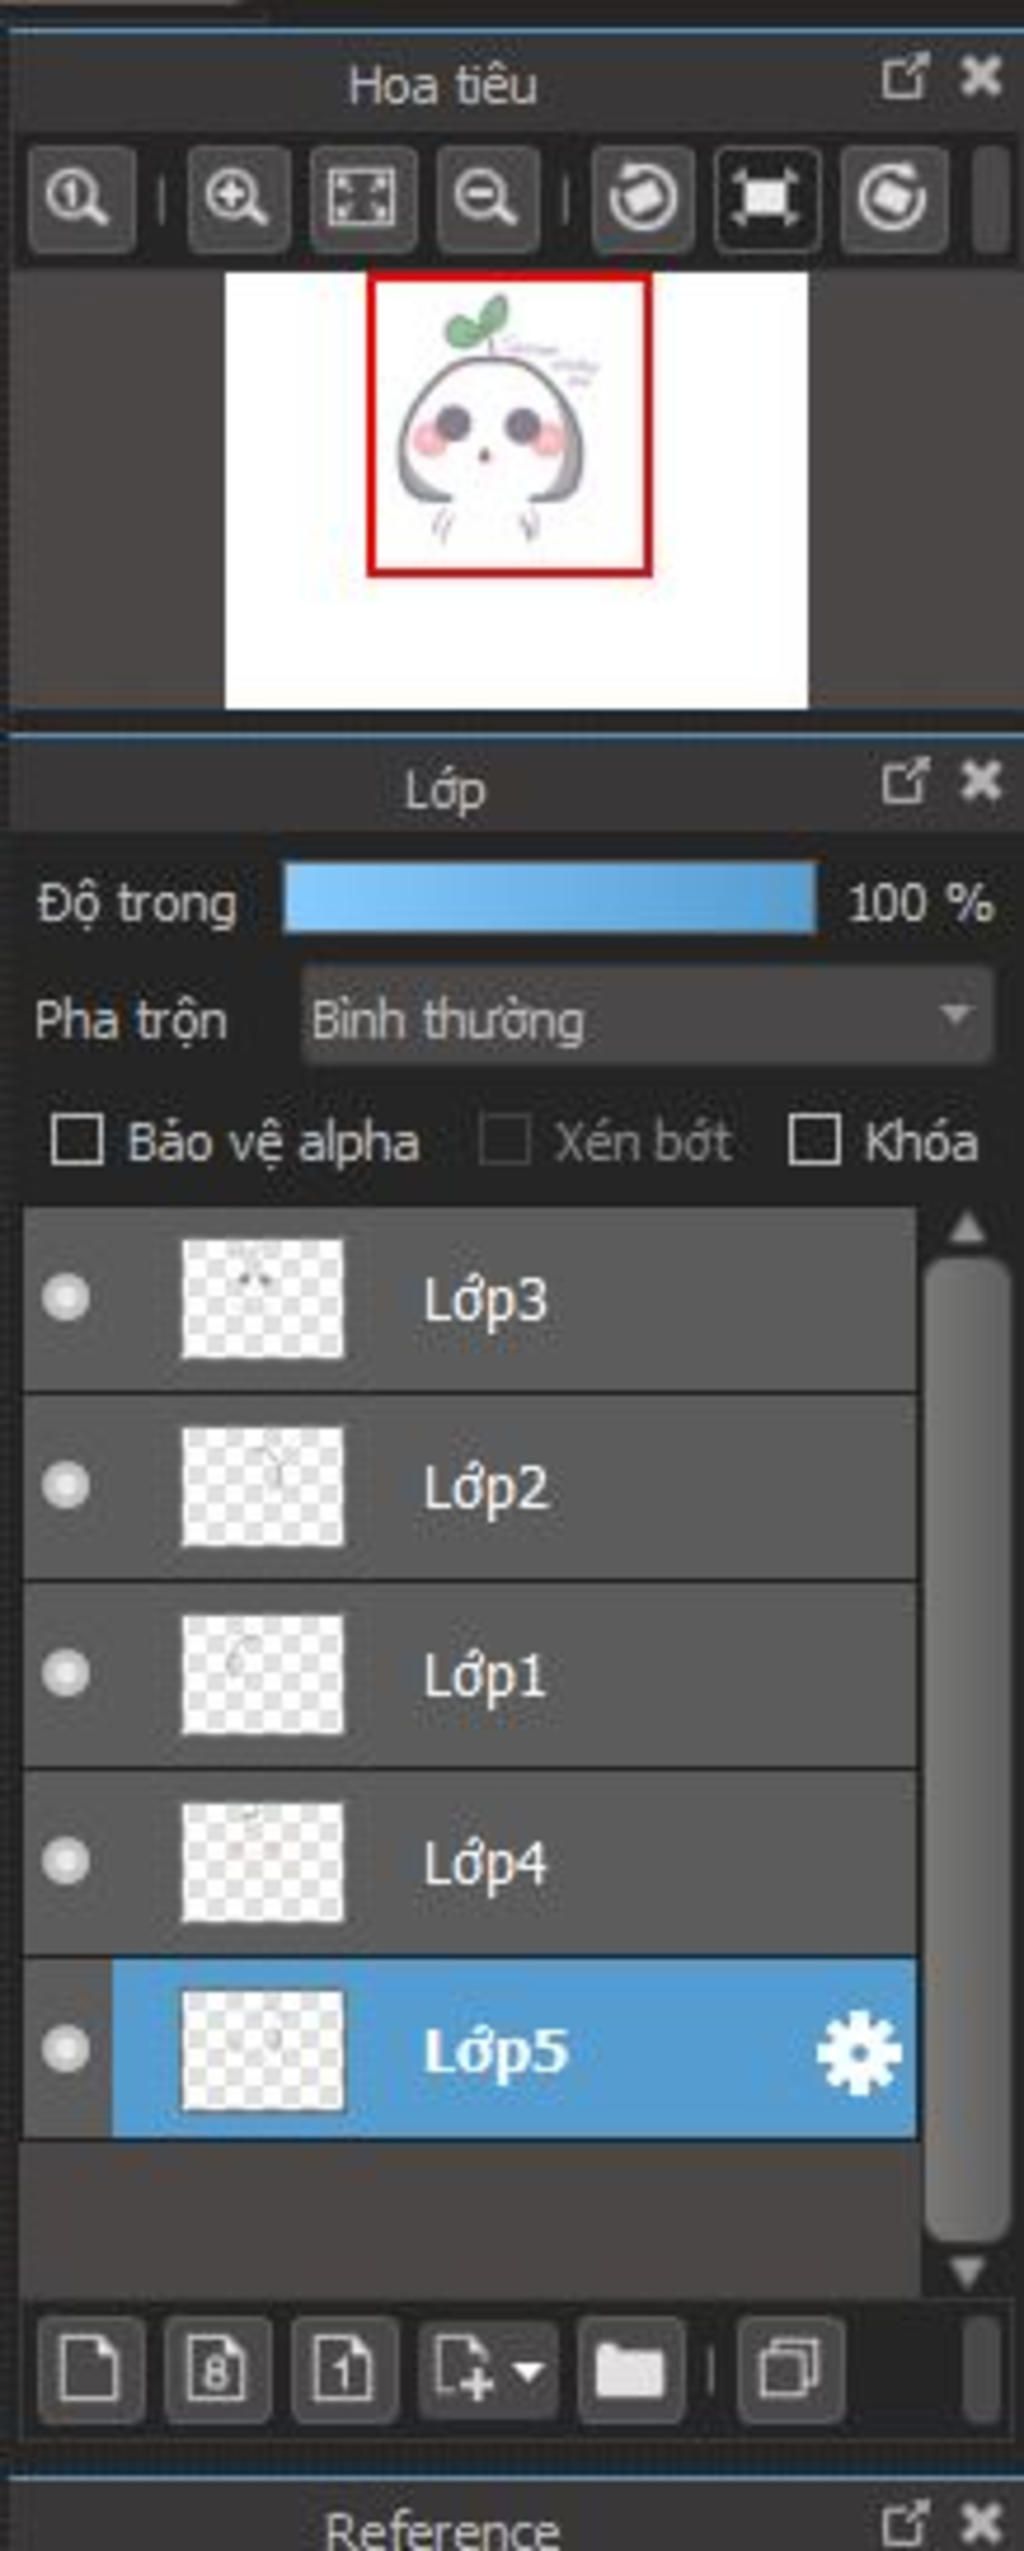Rotate canvas left in navigator

pos(642,198)
